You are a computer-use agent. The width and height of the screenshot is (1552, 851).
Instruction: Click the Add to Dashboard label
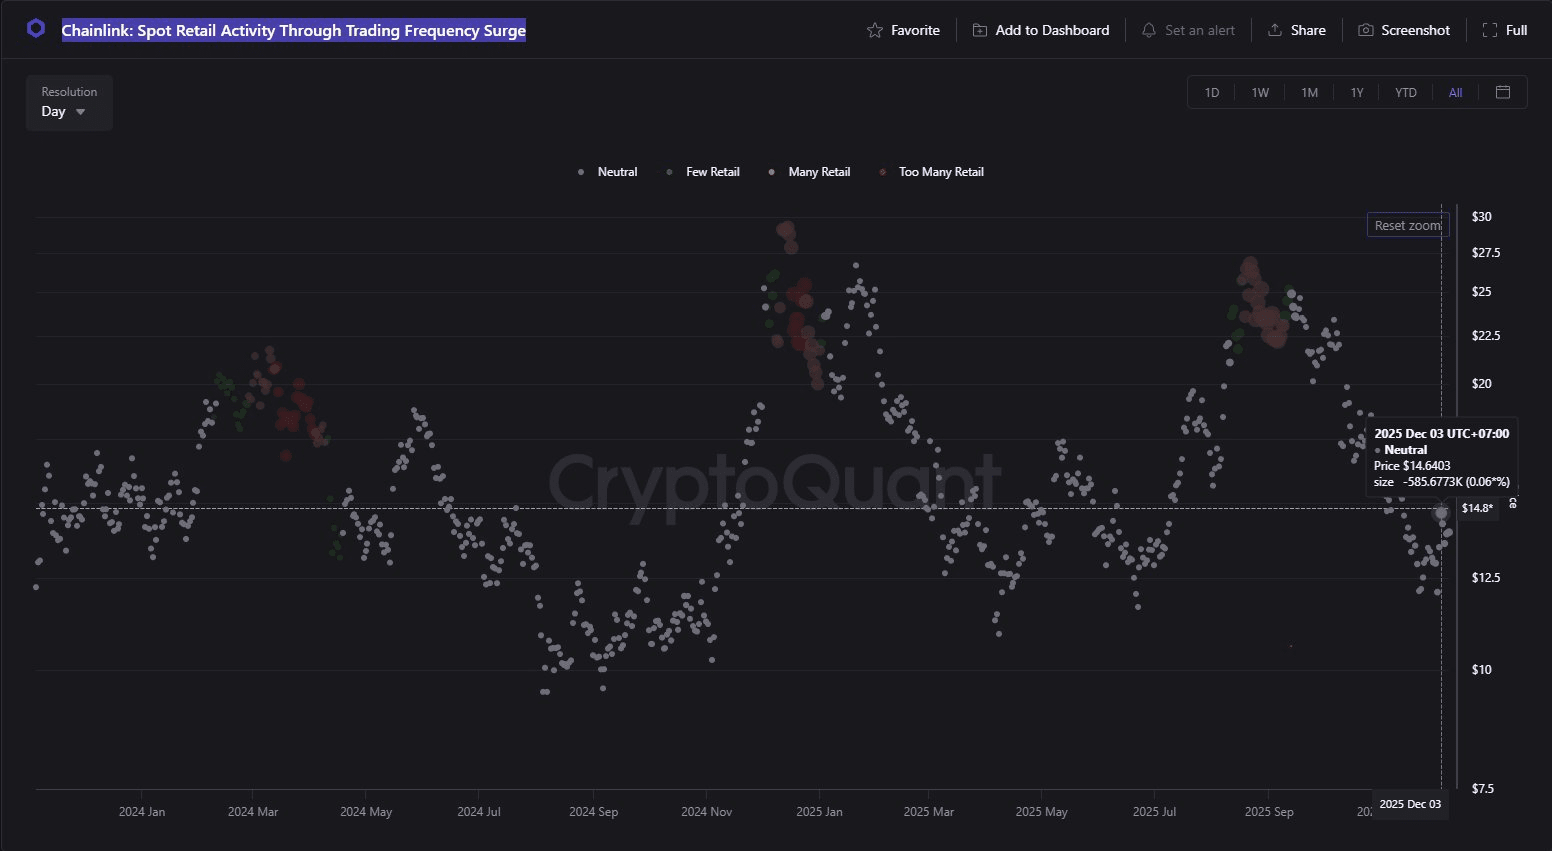1052,30
